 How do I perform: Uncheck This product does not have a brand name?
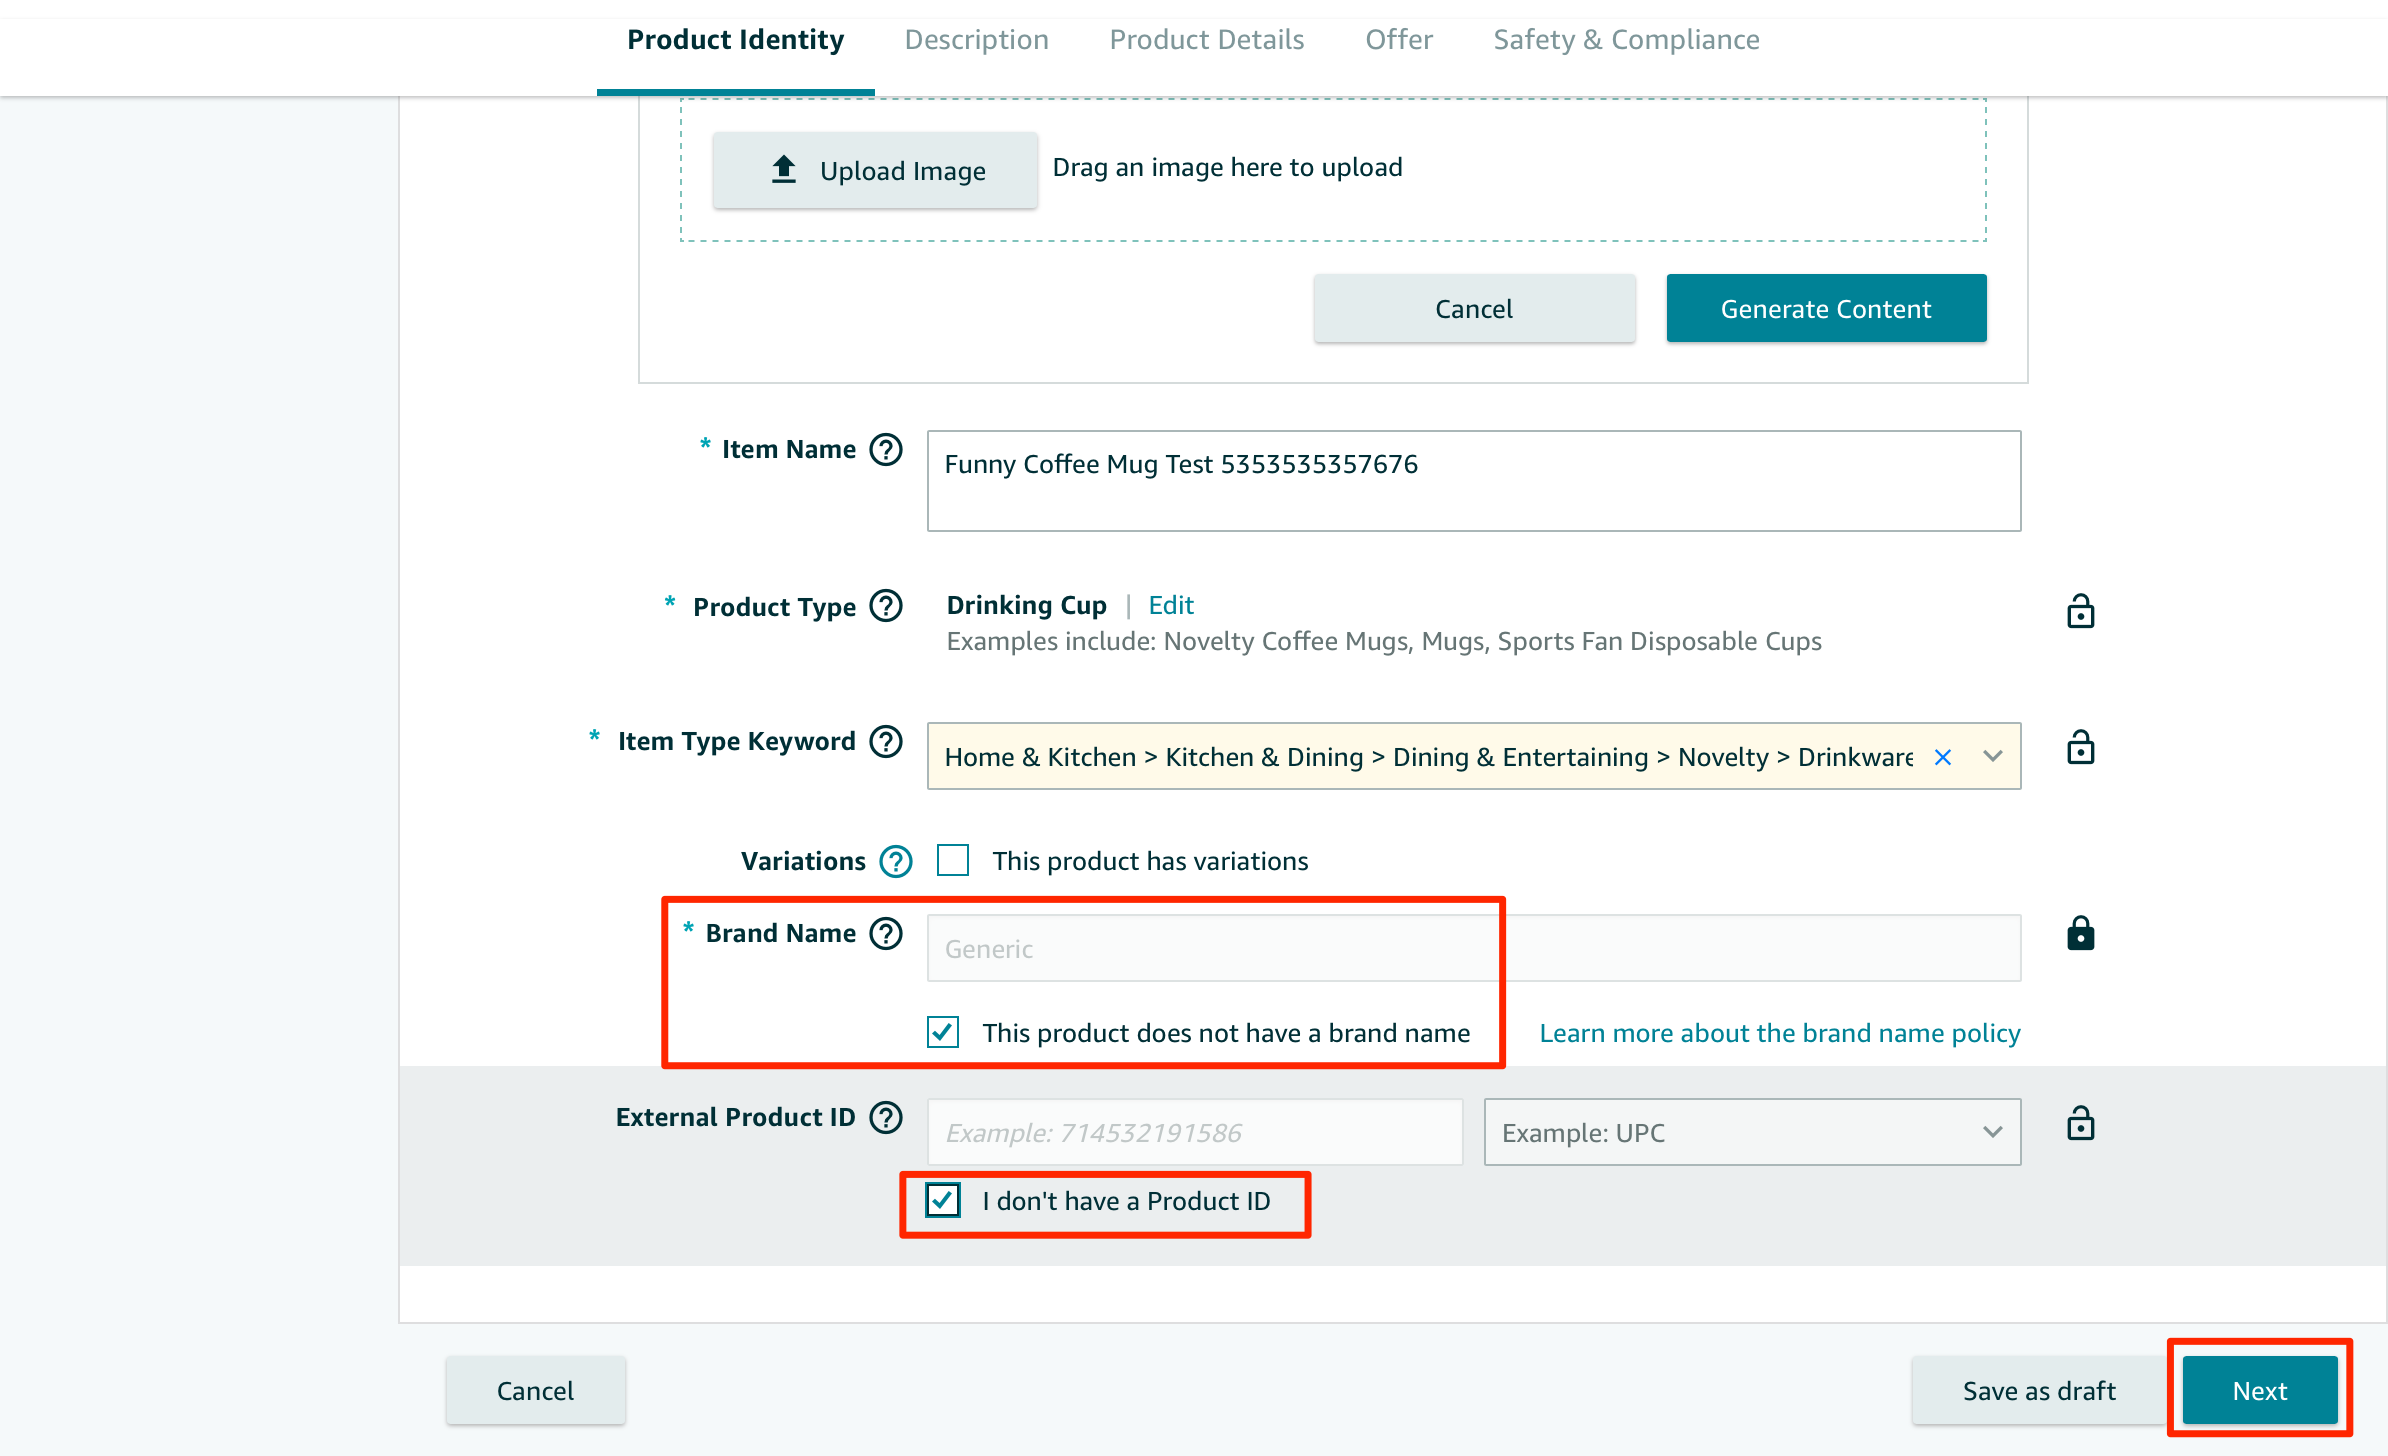pos(941,1032)
